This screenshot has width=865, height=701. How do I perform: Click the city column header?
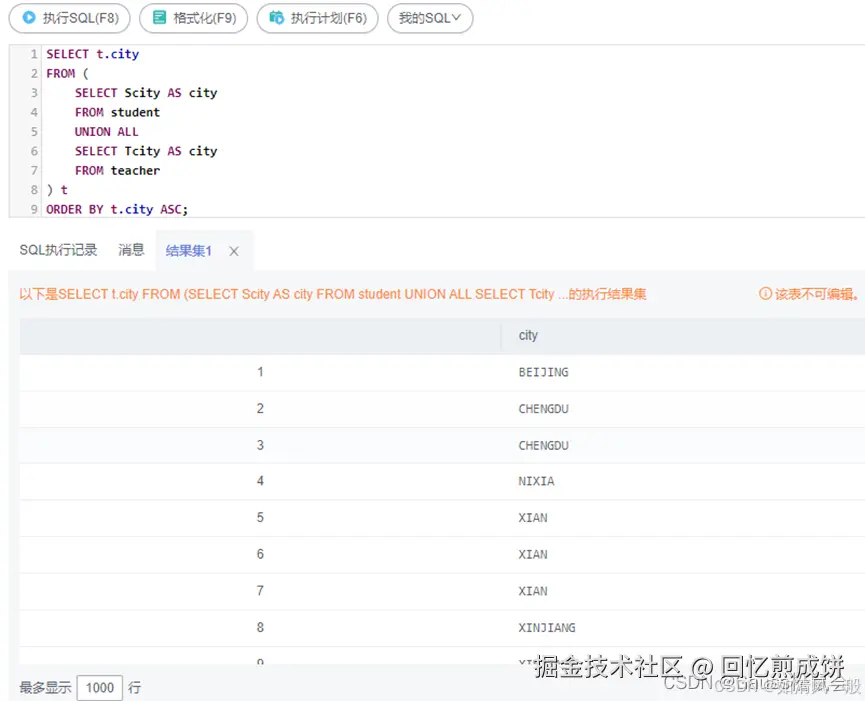(x=528, y=335)
